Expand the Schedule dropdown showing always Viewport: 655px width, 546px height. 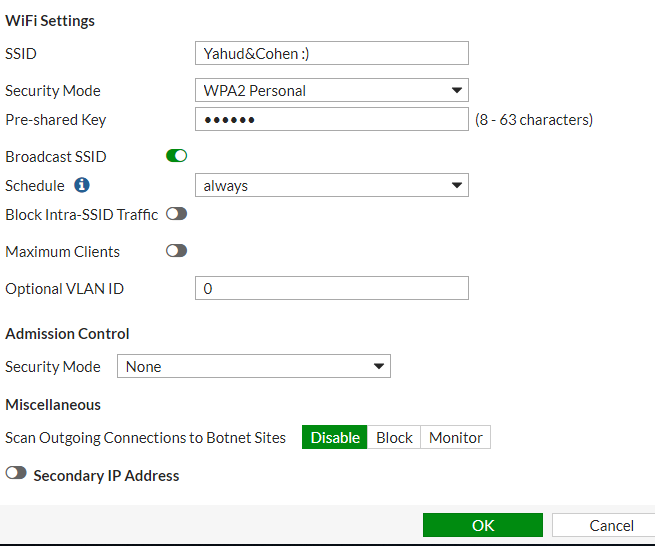pyautogui.click(x=331, y=186)
